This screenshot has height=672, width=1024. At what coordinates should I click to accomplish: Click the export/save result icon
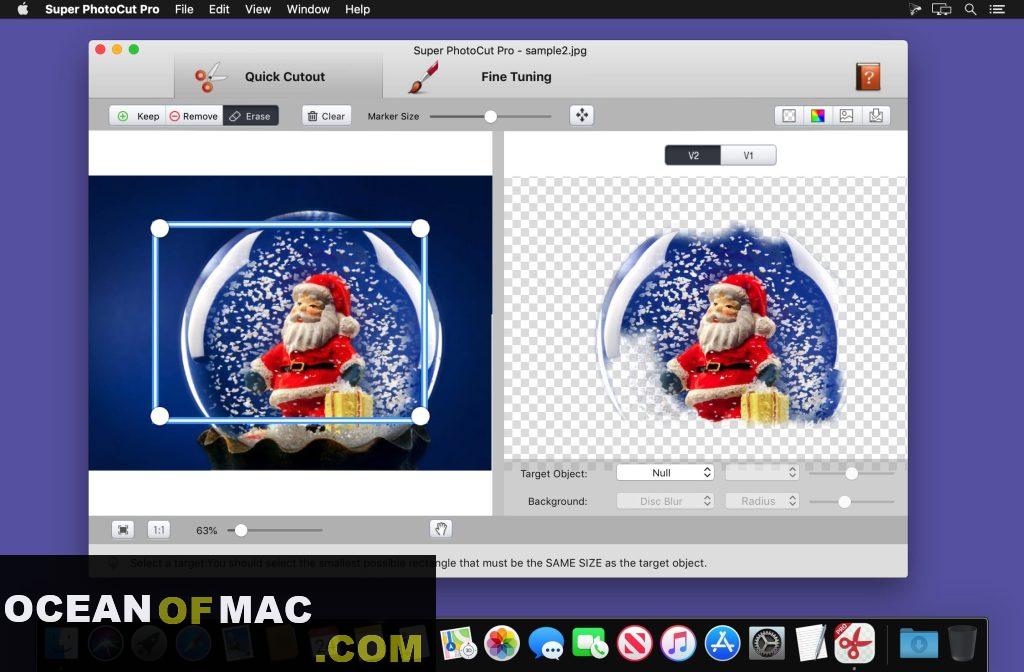[876, 116]
